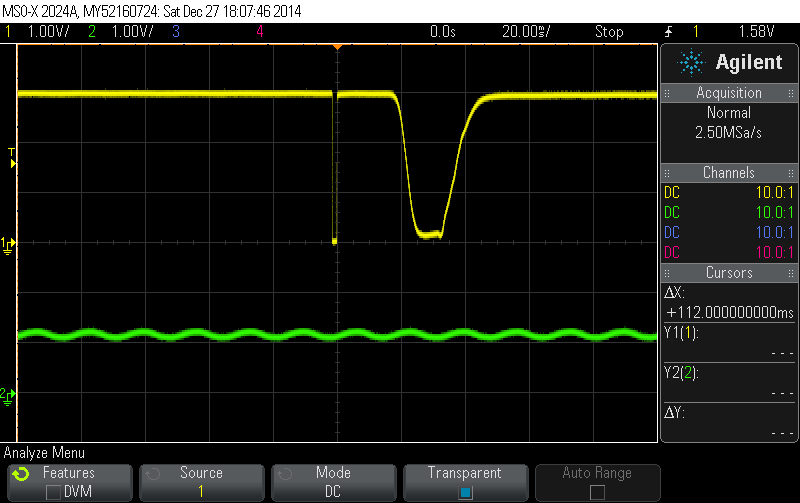This screenshot has width=800, height=503.
Task: Click channel 1 1.00V/ scale label
Action: click(x=40, y=32)
